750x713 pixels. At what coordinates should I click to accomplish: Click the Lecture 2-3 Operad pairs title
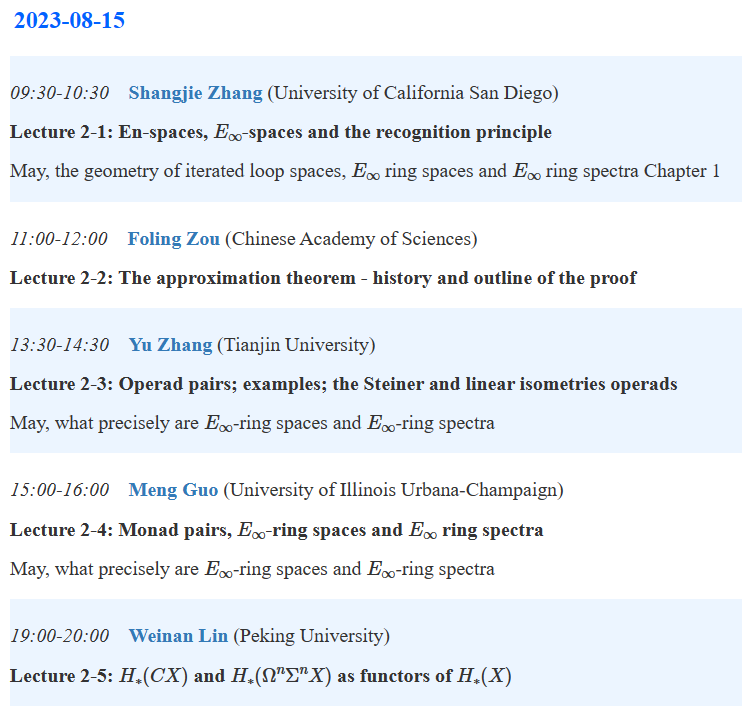click(343, 384)
